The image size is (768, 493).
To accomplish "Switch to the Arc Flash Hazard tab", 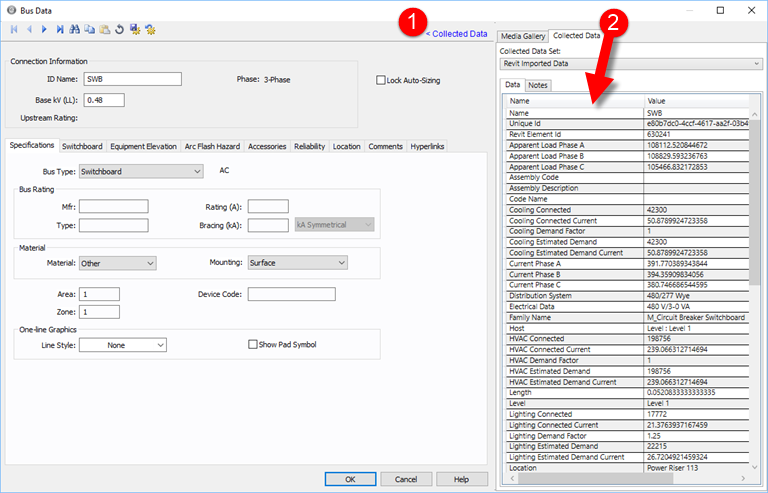I will (212, 146).
